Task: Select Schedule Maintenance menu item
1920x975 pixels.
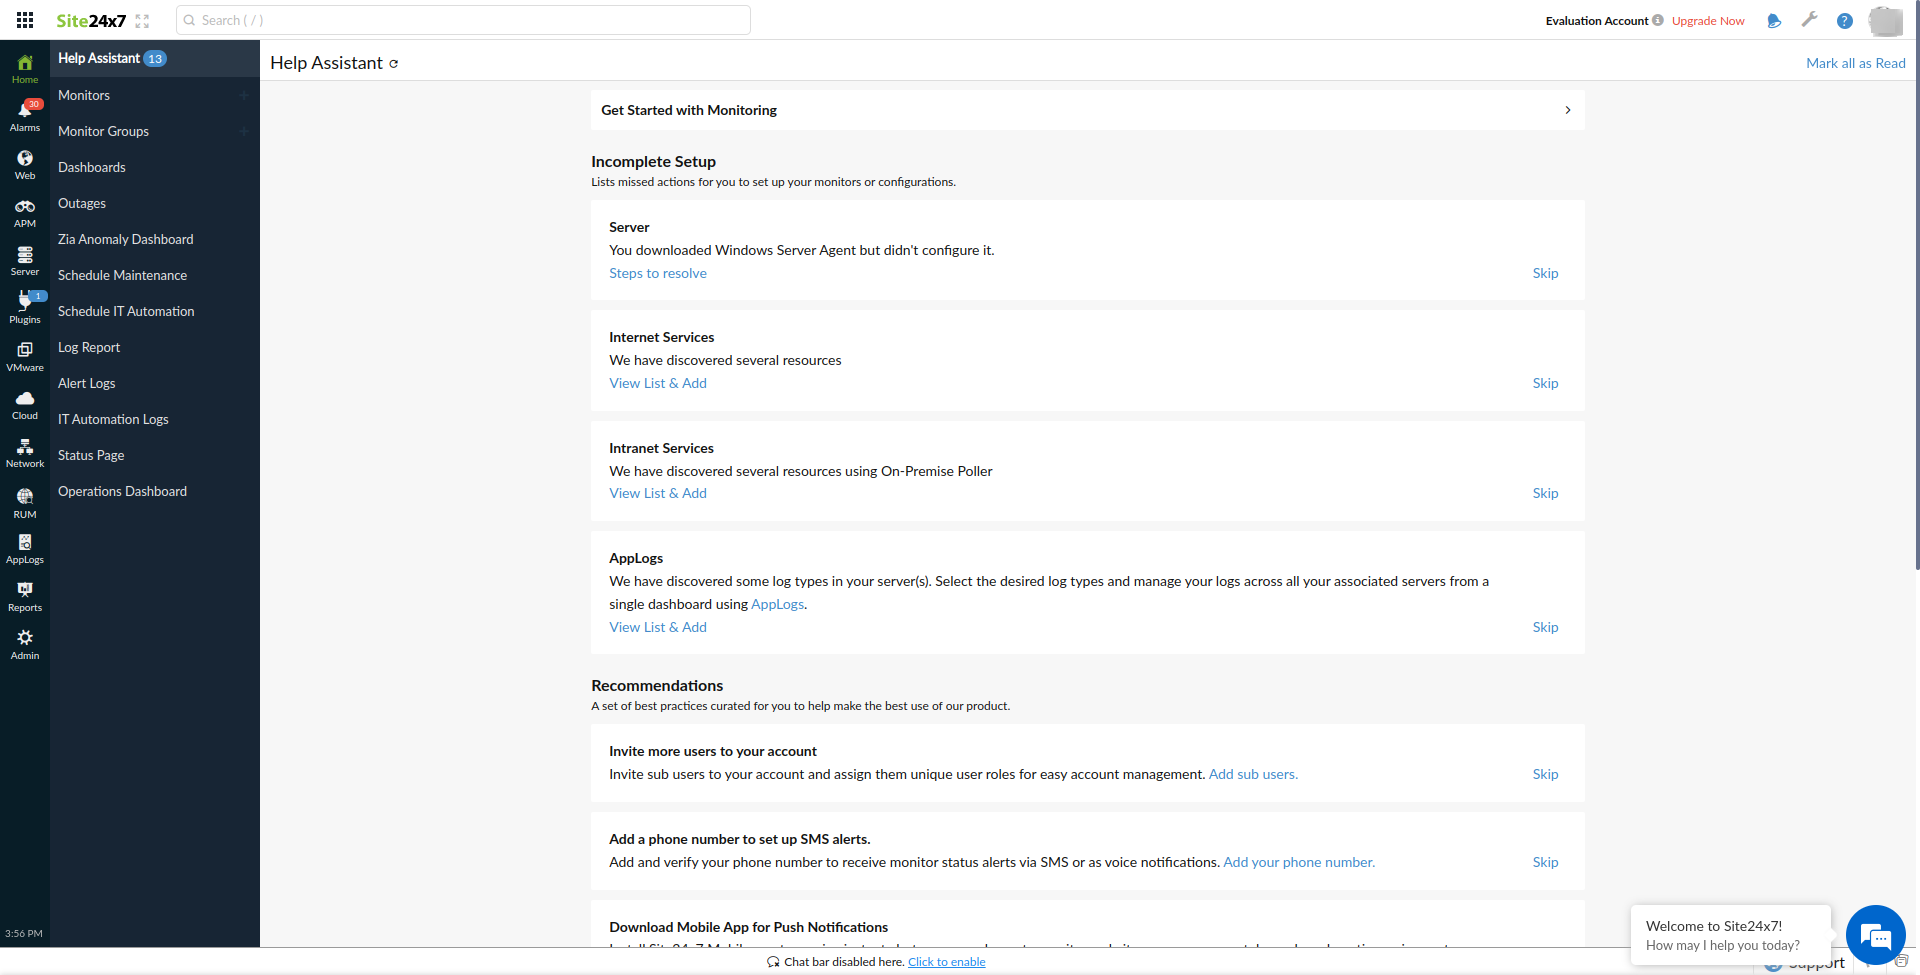Action: (x=122, y=276)
